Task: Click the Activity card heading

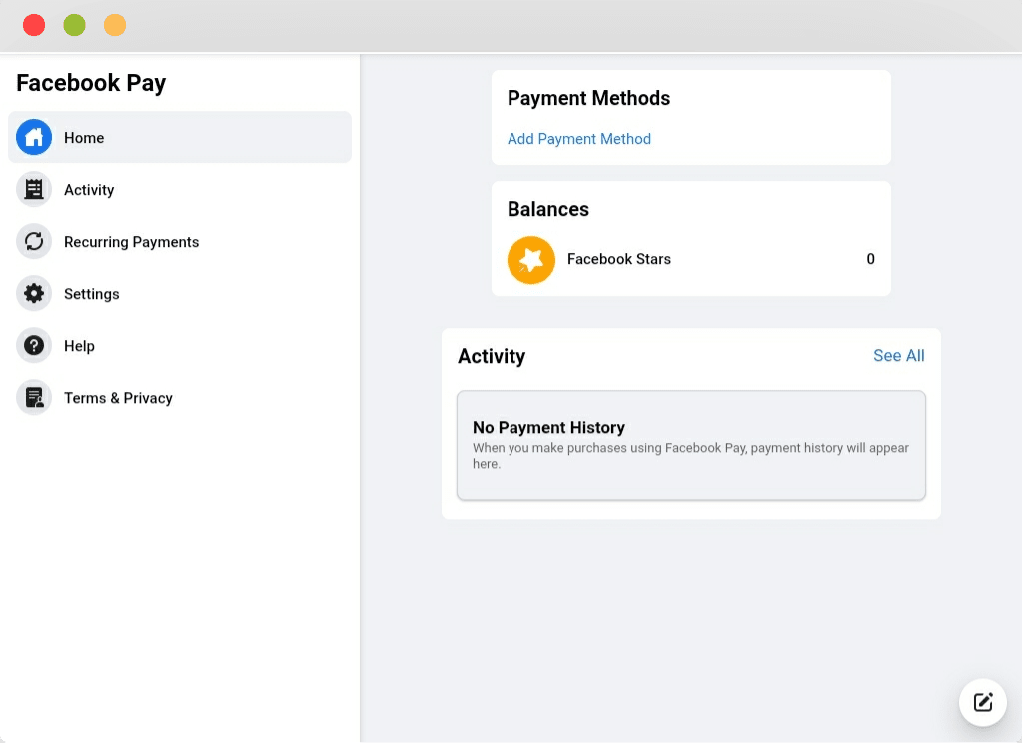Action: pyautogui.click(x=491, y=357)
